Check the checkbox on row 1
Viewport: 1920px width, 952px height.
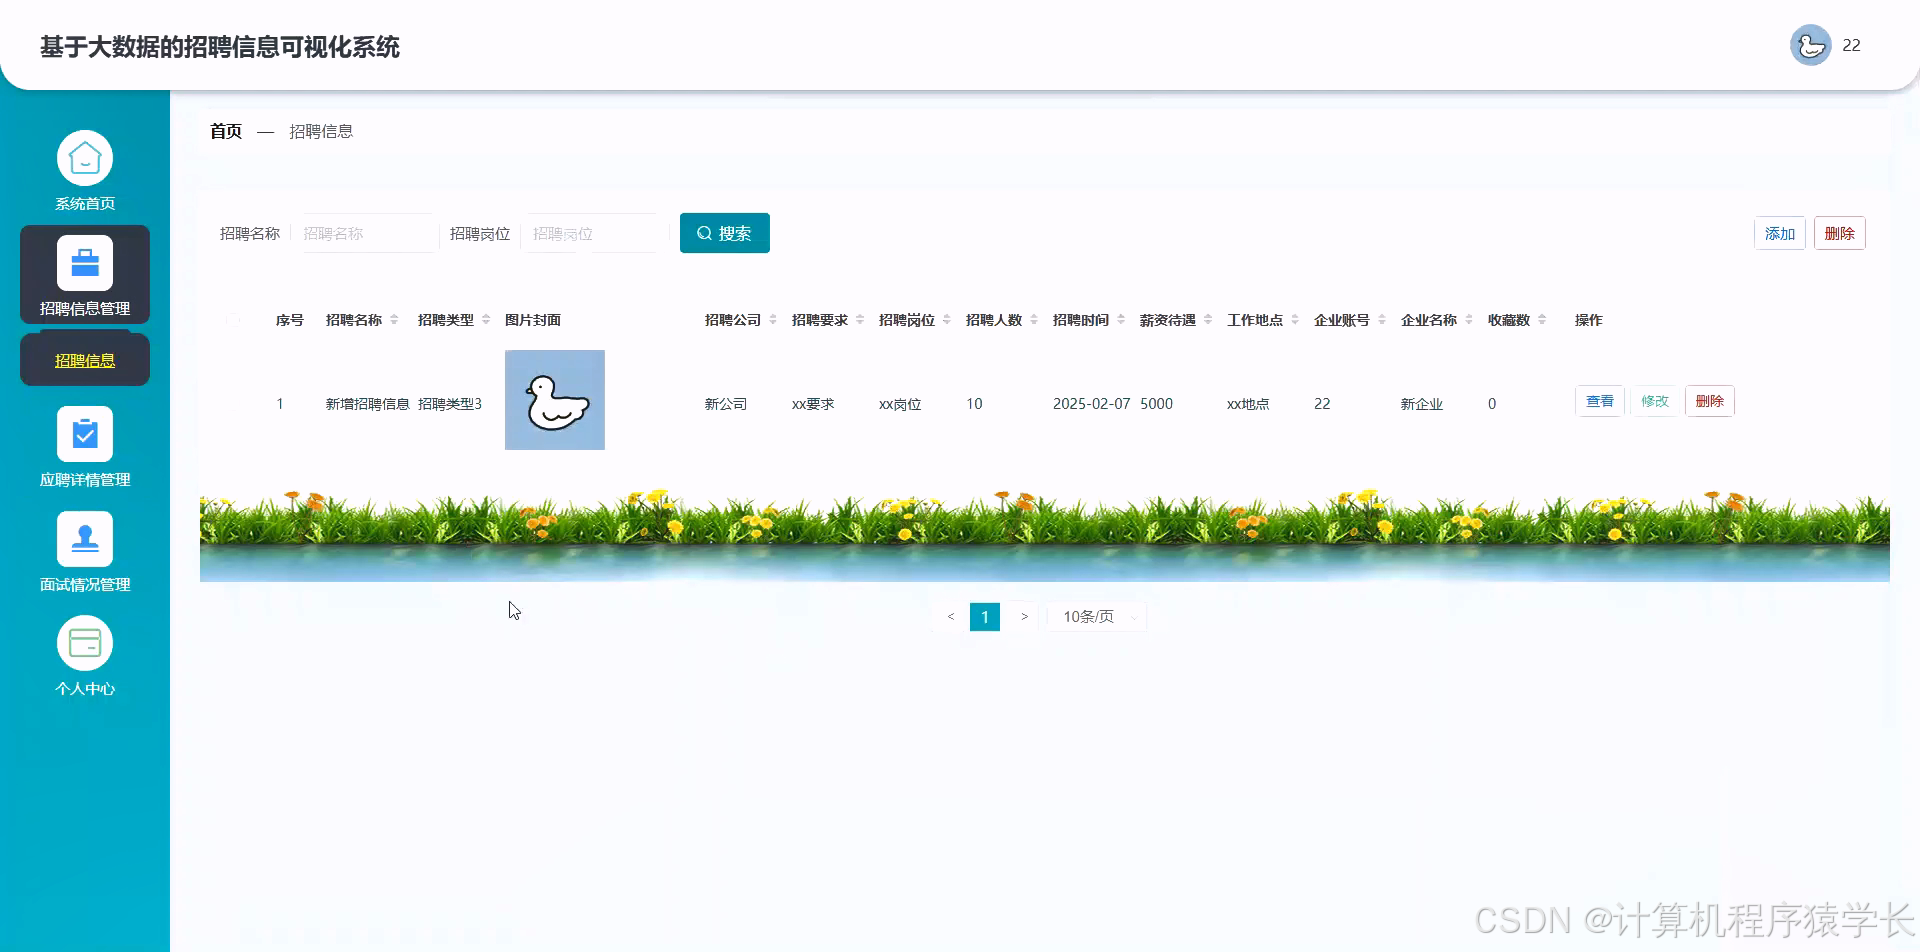click(x=234, y=403)
